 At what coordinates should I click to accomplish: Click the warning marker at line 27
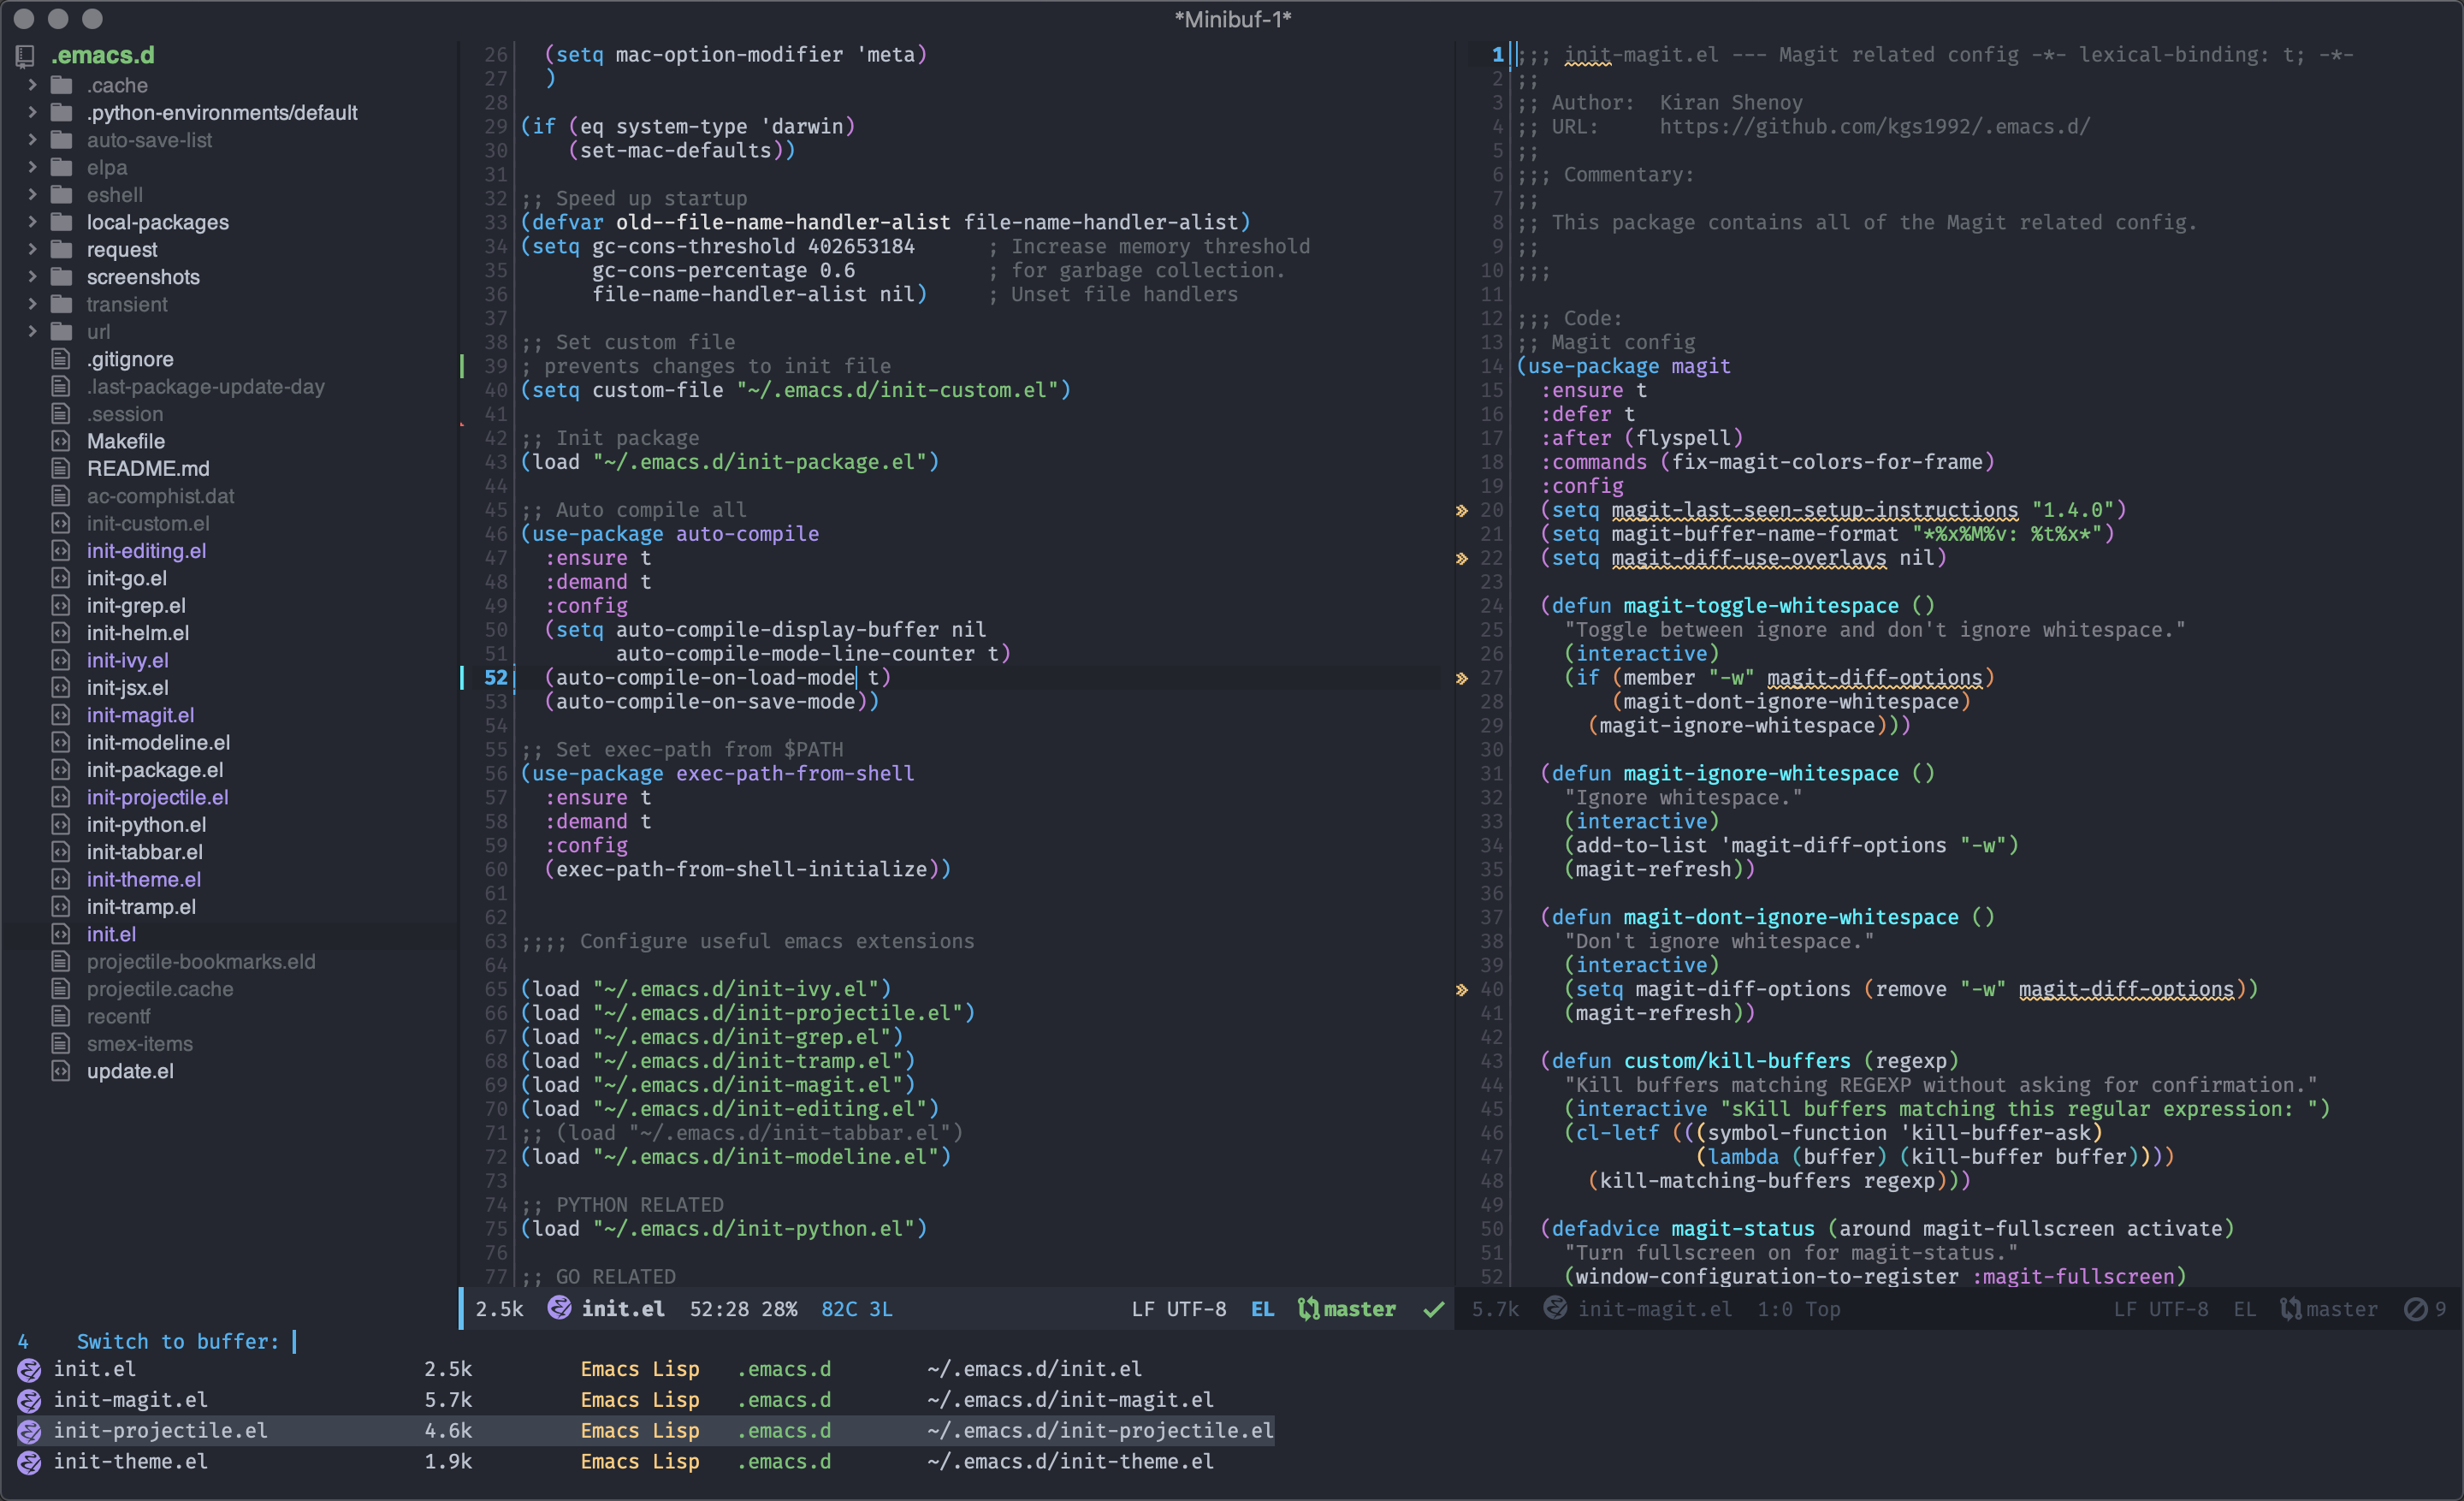point(1462,679)
